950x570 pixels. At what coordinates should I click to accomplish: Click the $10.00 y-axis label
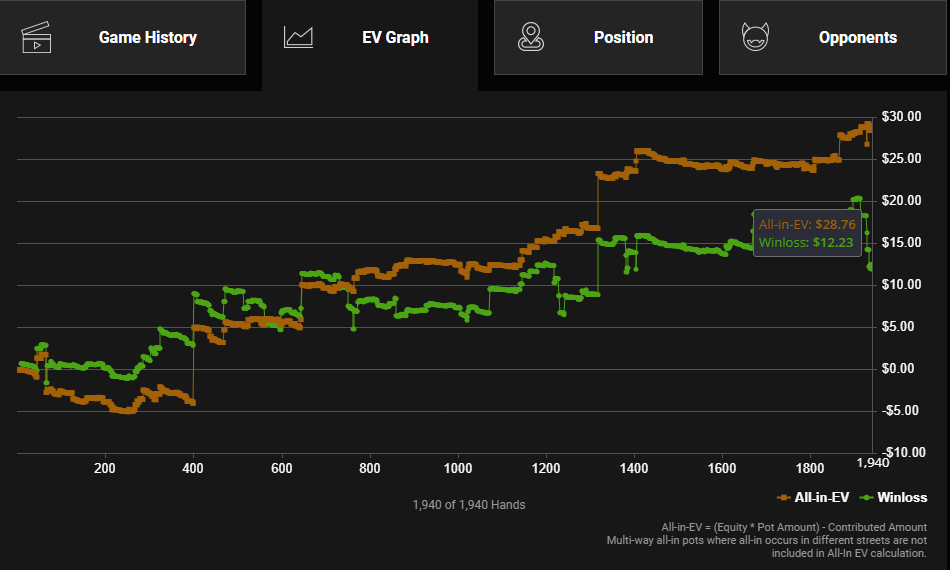coord(902,284)
